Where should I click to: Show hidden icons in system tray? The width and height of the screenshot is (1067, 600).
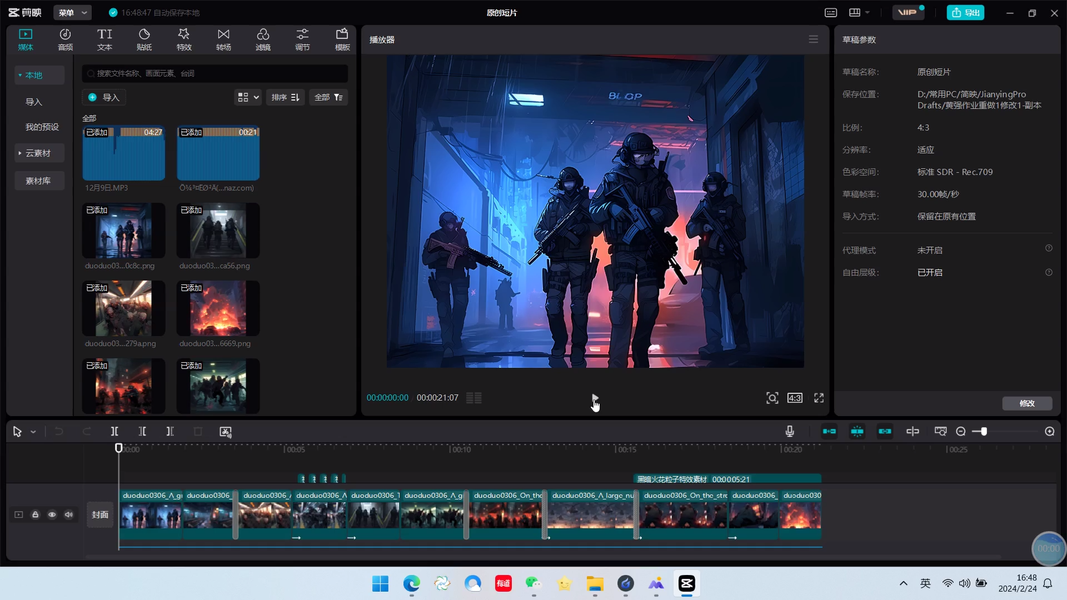pos(903,583)
